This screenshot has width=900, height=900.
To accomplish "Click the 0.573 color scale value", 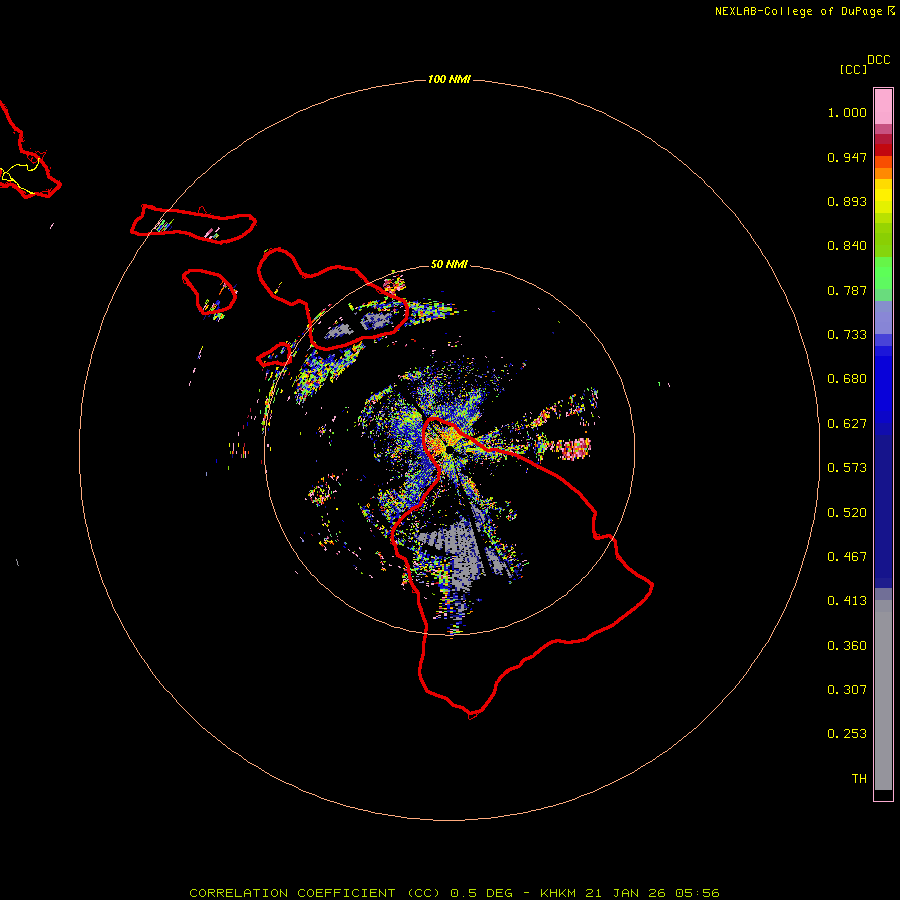I will point(847,468).
